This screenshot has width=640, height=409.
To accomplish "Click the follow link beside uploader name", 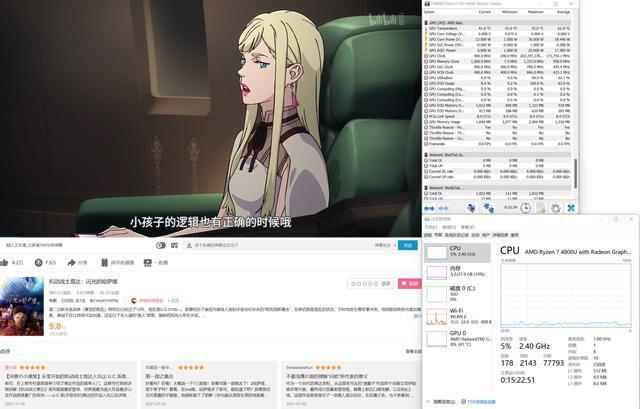I will point(173,300).
